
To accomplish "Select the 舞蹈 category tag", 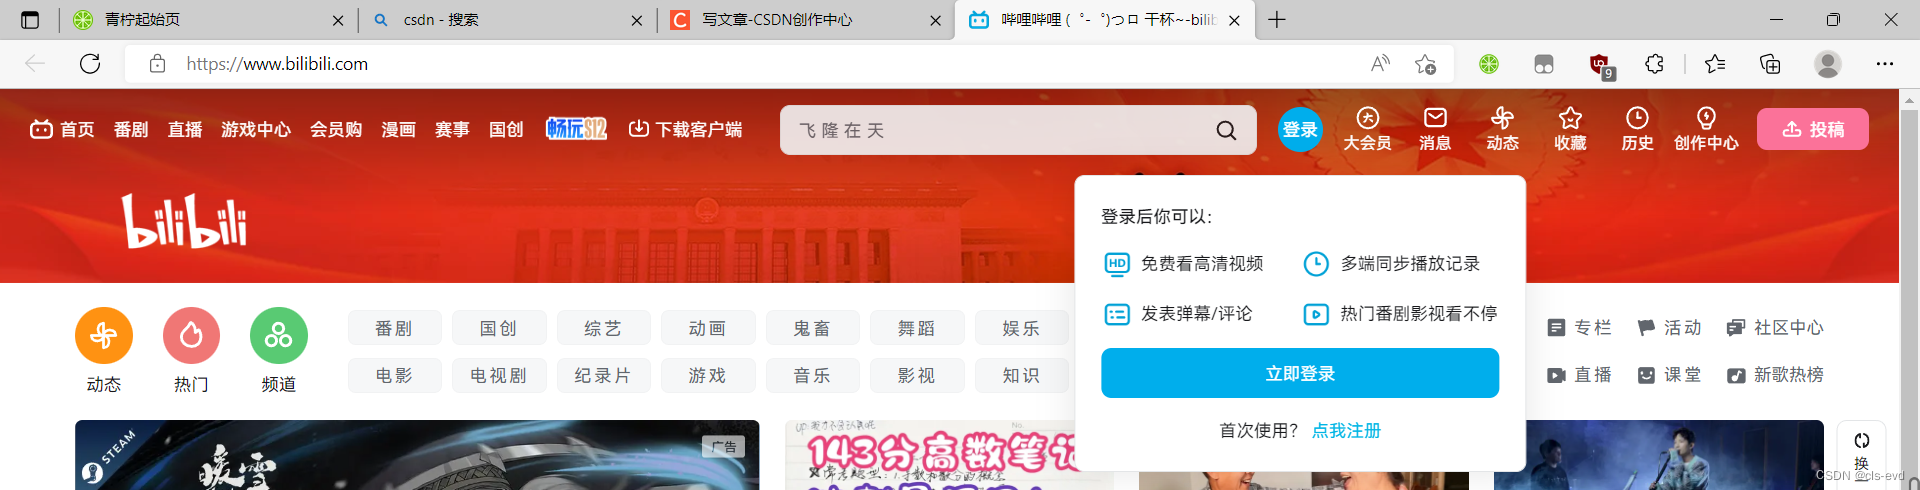I will tap(917, 328).
